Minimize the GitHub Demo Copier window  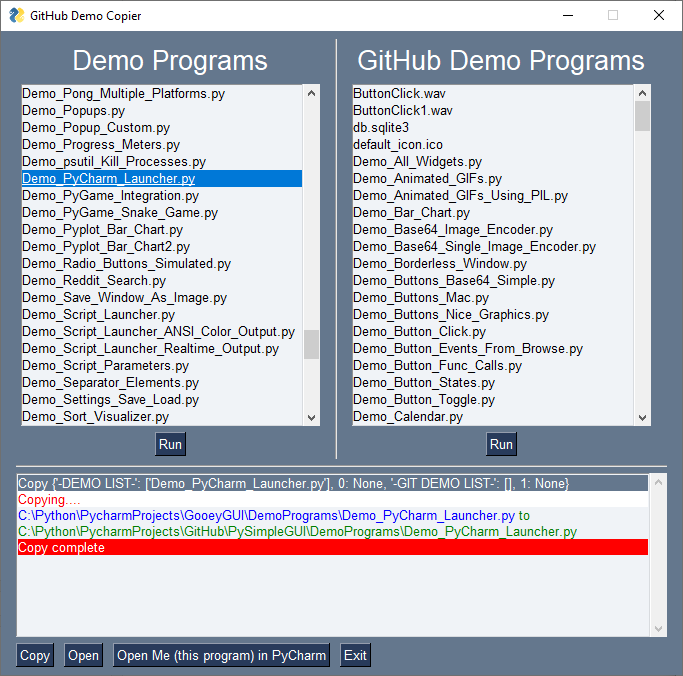(568, 15)
